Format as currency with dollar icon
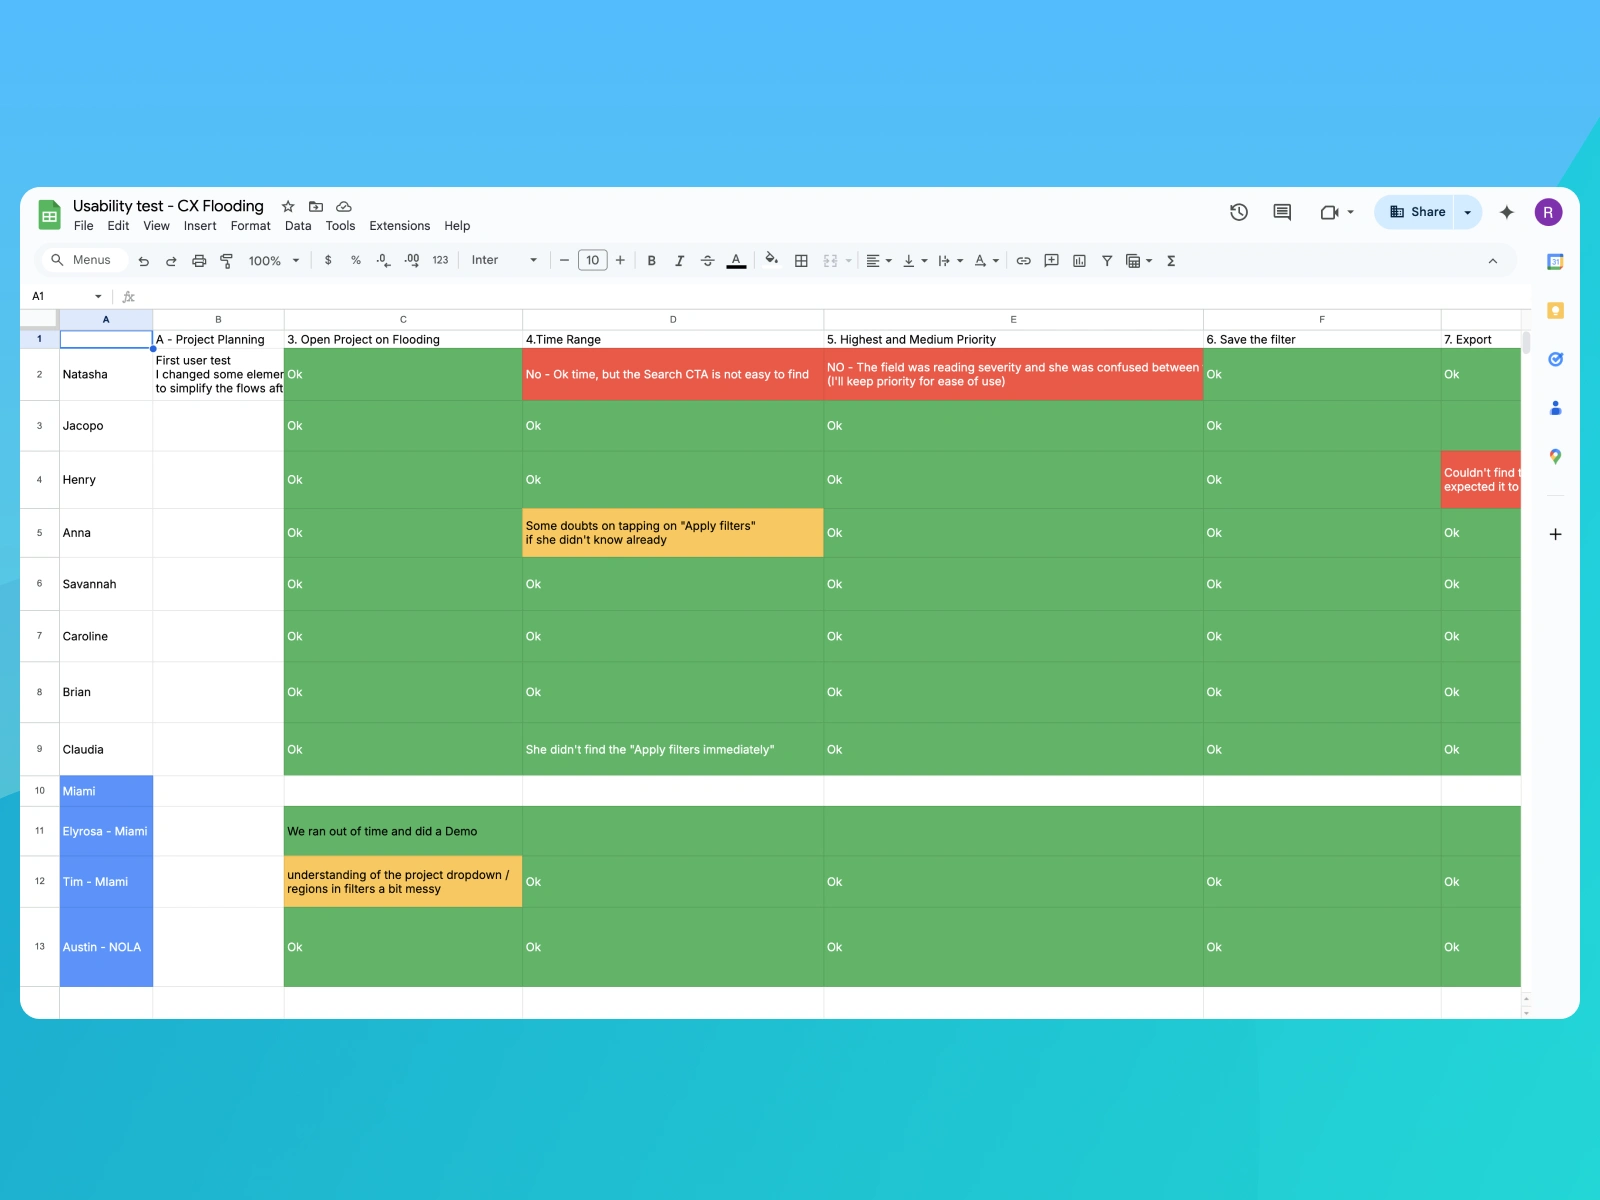This screenshot has height=1200, width=1600. [328, 260]
